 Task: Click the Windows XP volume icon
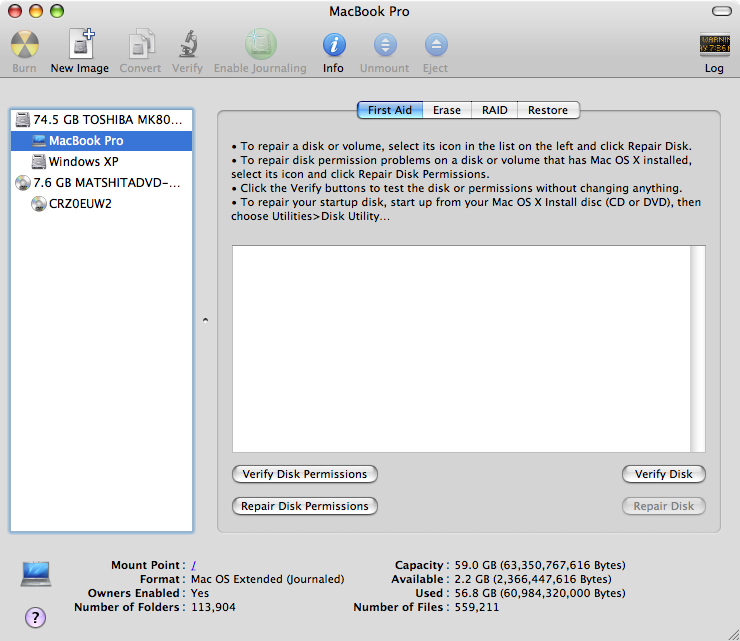39,161
